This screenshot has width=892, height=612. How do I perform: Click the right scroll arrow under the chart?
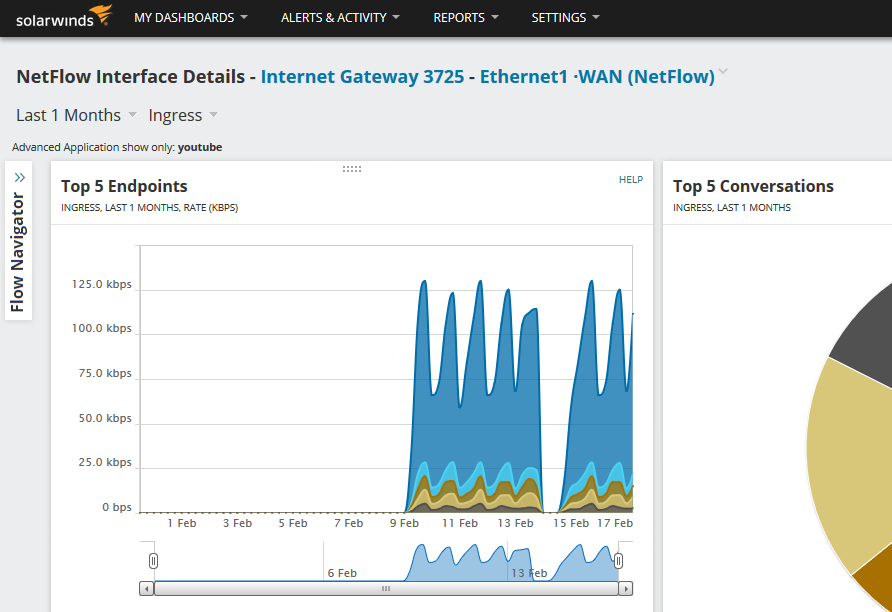pyautogui.click(x=626, y=589)
